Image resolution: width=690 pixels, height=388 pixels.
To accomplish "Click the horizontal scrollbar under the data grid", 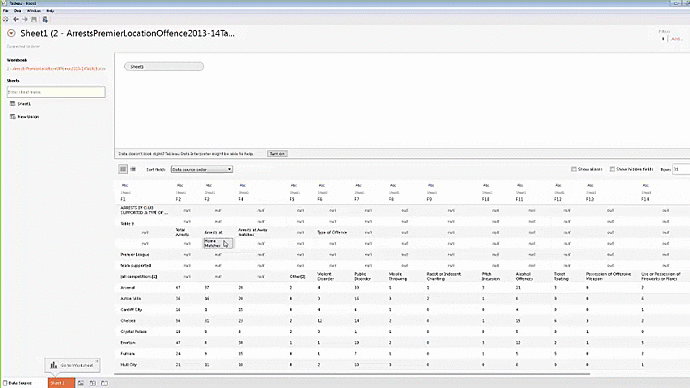I will pos(352,374).
